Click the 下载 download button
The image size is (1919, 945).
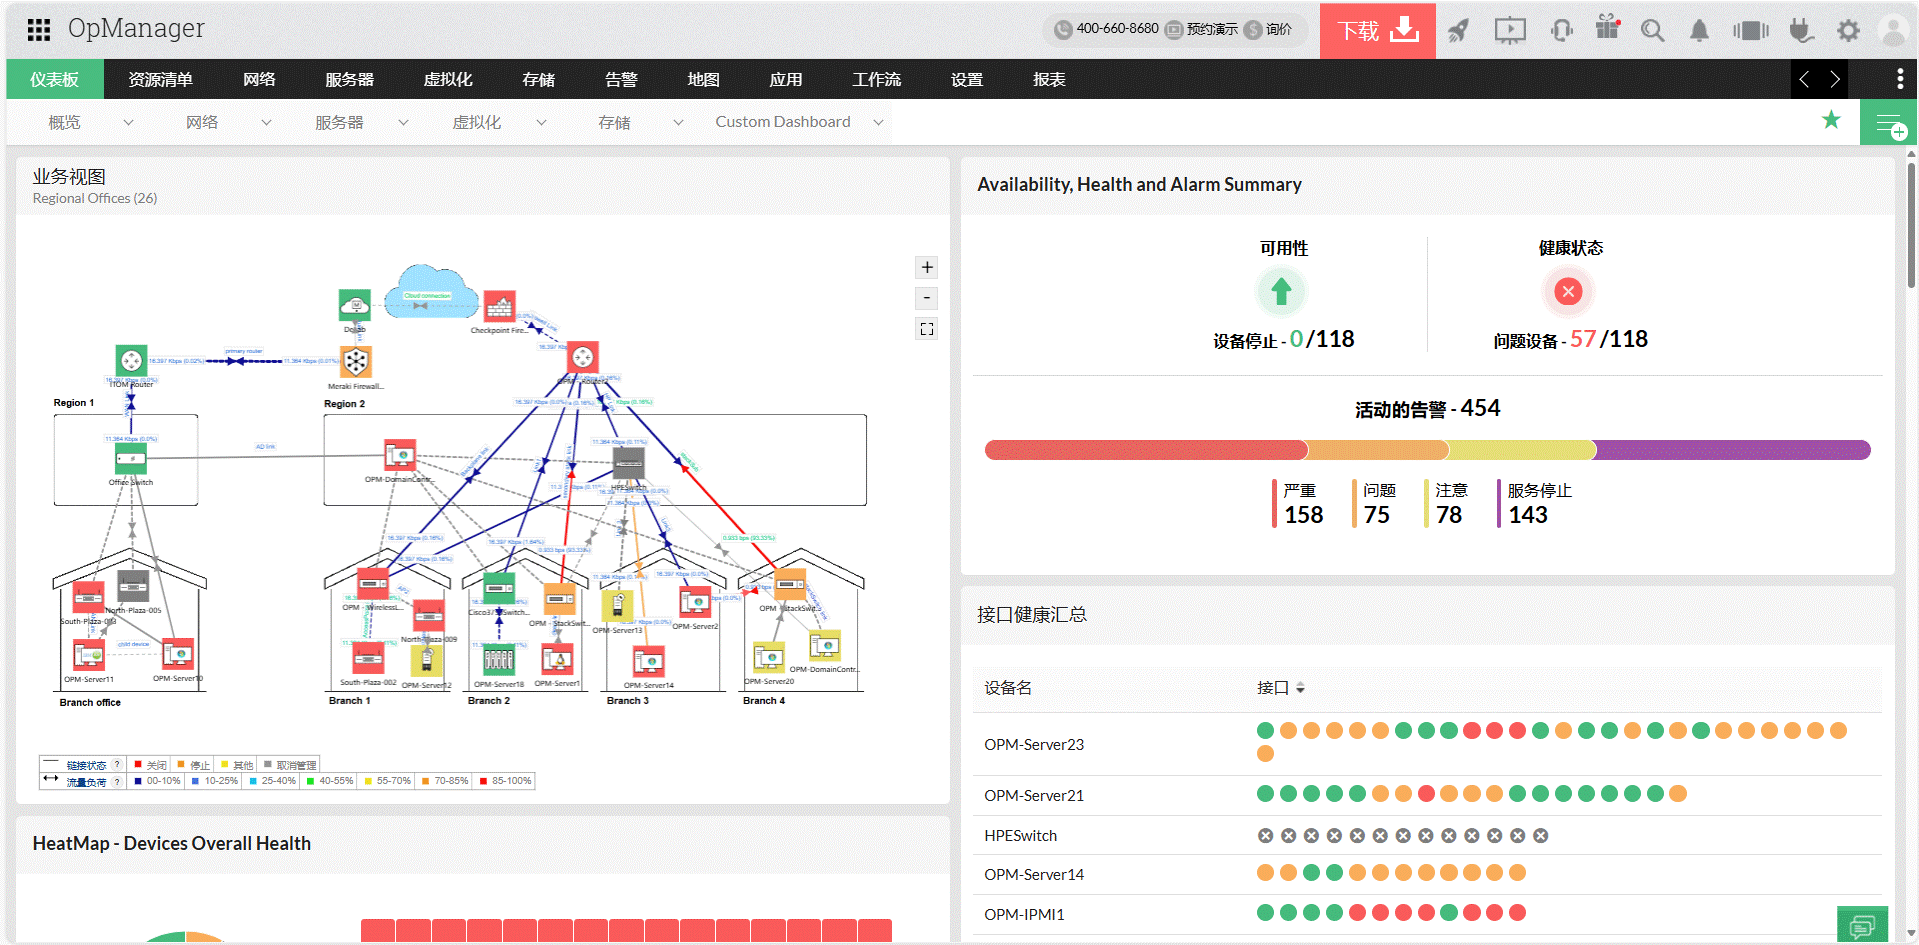tap(1378, 31)
